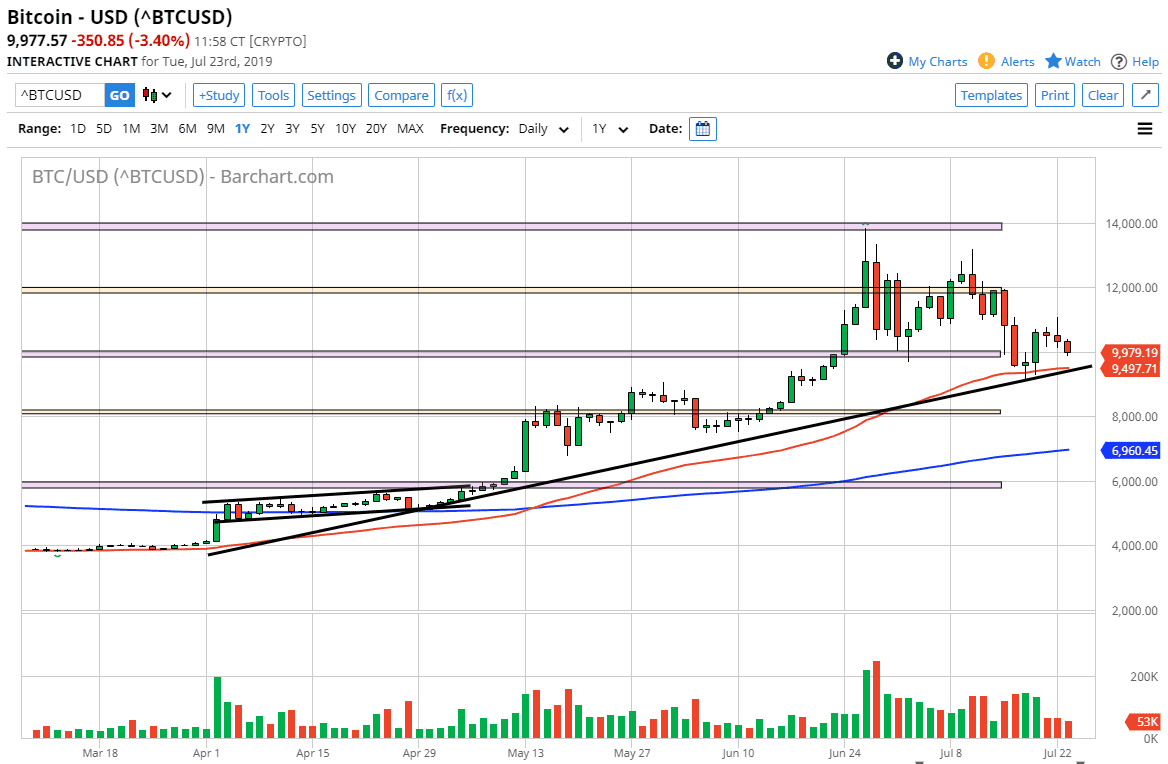This screenshot has height=764, width=1168.
Task: Clear the chart with Clear button
Action: point(1102,95)
